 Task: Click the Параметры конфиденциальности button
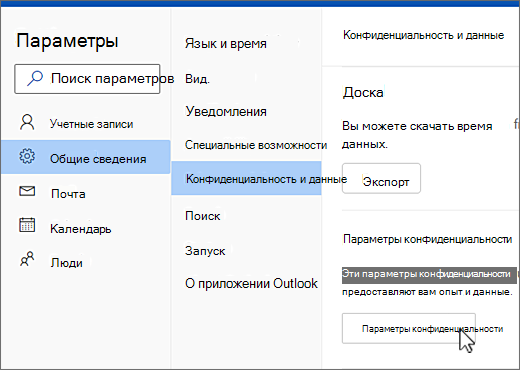[409, 328]
